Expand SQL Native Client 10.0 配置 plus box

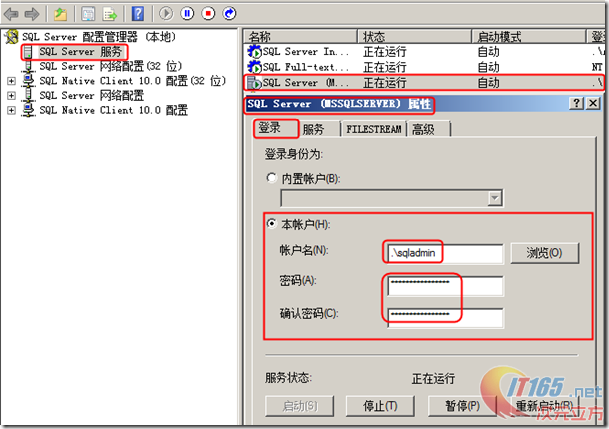point(11,110)
